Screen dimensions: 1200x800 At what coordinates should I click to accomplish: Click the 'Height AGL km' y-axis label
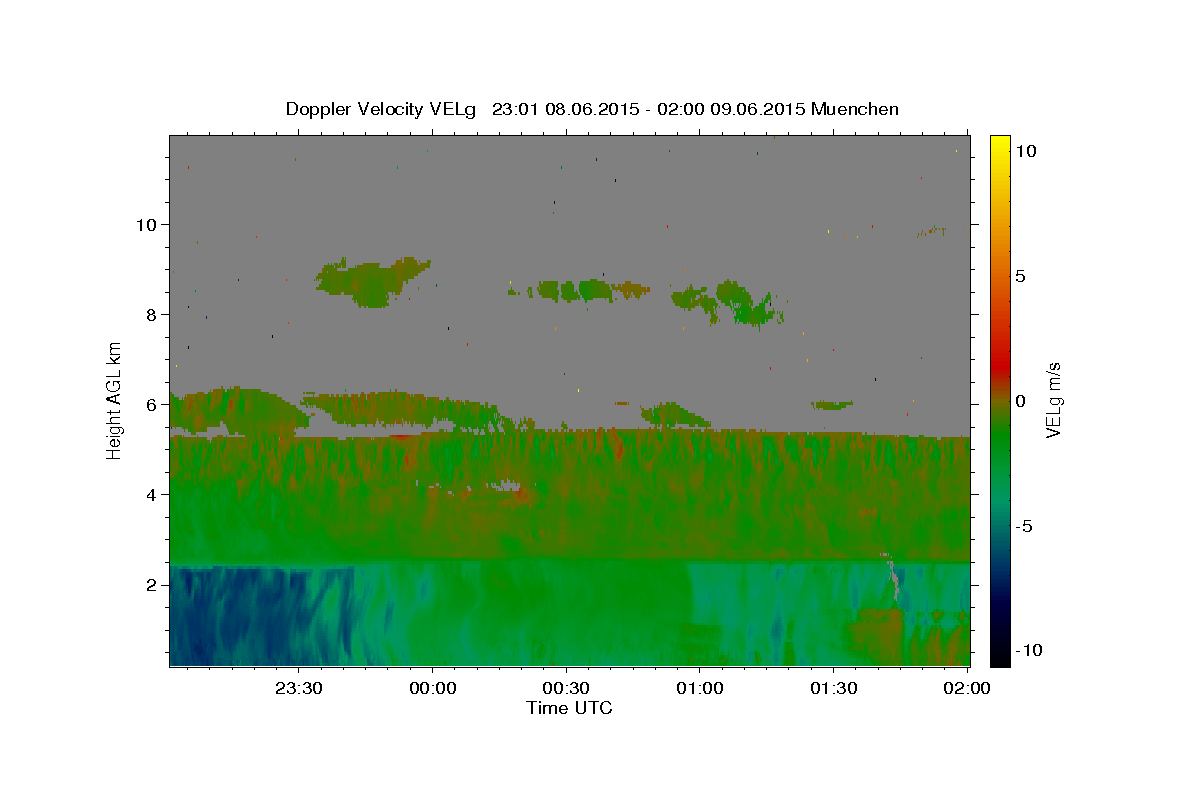pos(114,400)
